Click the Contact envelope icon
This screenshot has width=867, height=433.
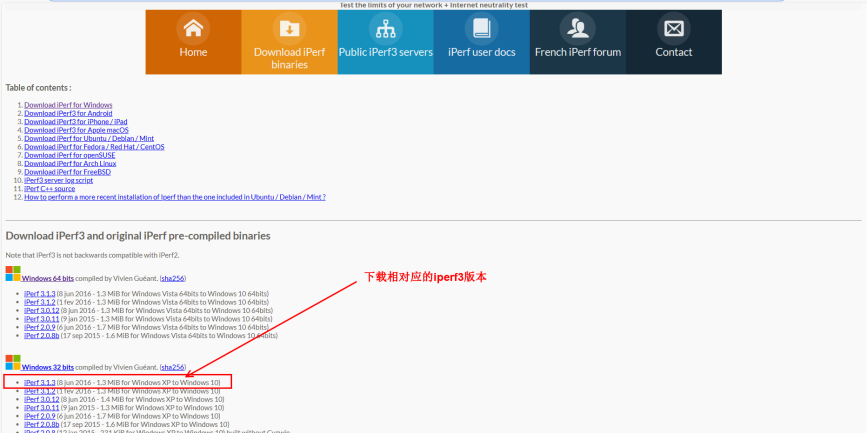point(673,28)
